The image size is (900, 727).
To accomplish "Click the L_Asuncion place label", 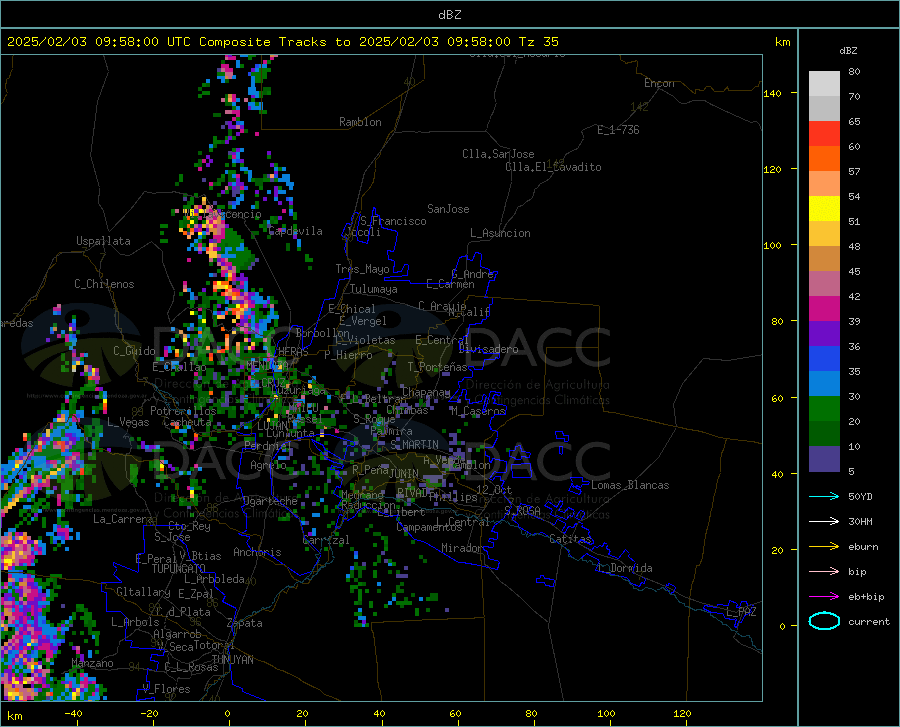I will [500, 233].
